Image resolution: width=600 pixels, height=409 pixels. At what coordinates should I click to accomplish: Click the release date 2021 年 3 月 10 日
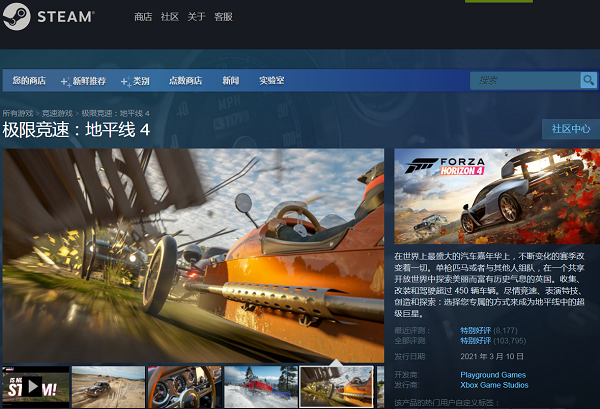pyautogui.click(x=492, y=356)
